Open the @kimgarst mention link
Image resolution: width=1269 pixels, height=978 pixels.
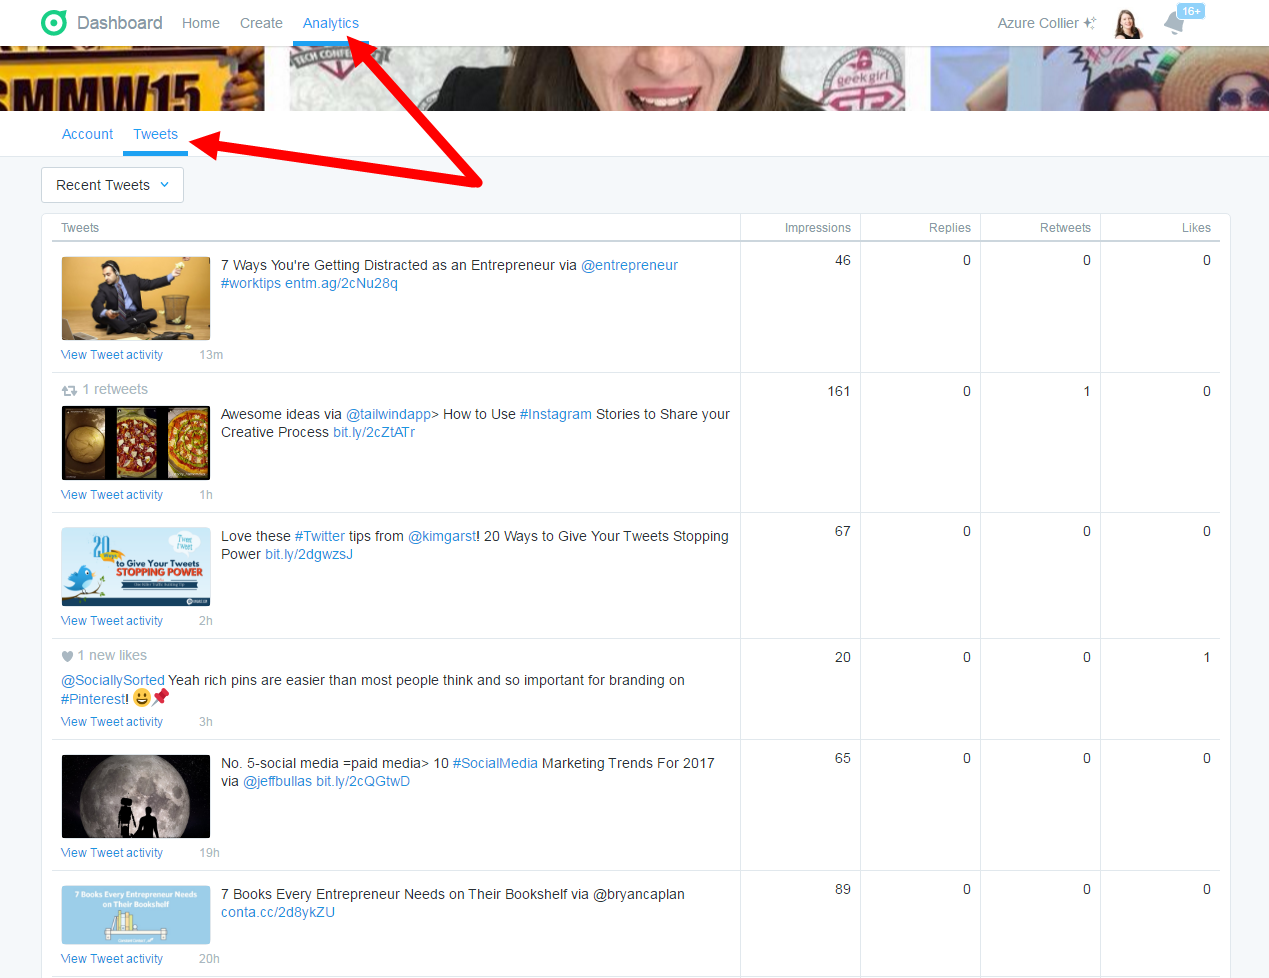pyautogui.click(x=442, y=536)
